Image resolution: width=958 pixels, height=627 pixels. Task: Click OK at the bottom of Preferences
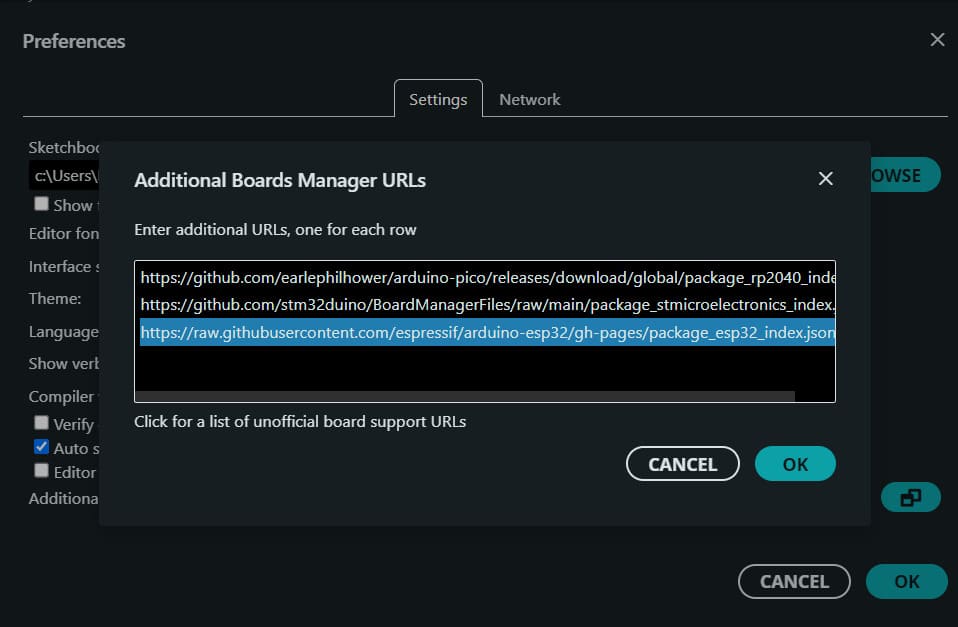[906, 581]
